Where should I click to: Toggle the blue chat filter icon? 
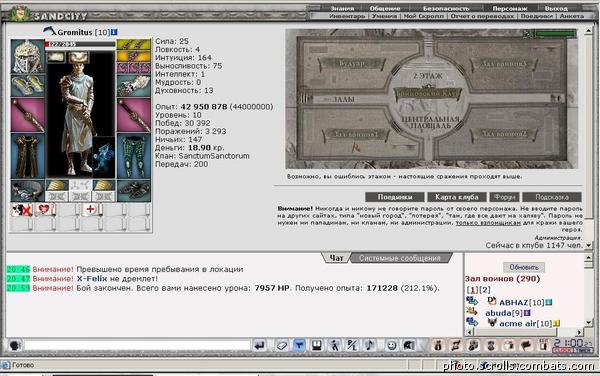click(x=299, y=345)
